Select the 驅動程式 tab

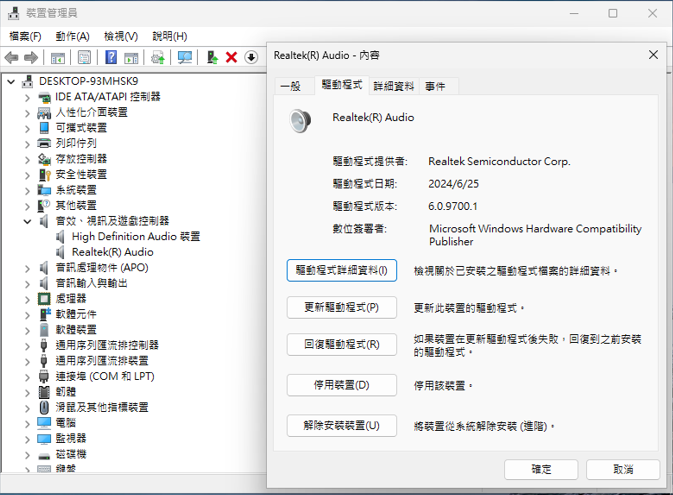point(342,85)
